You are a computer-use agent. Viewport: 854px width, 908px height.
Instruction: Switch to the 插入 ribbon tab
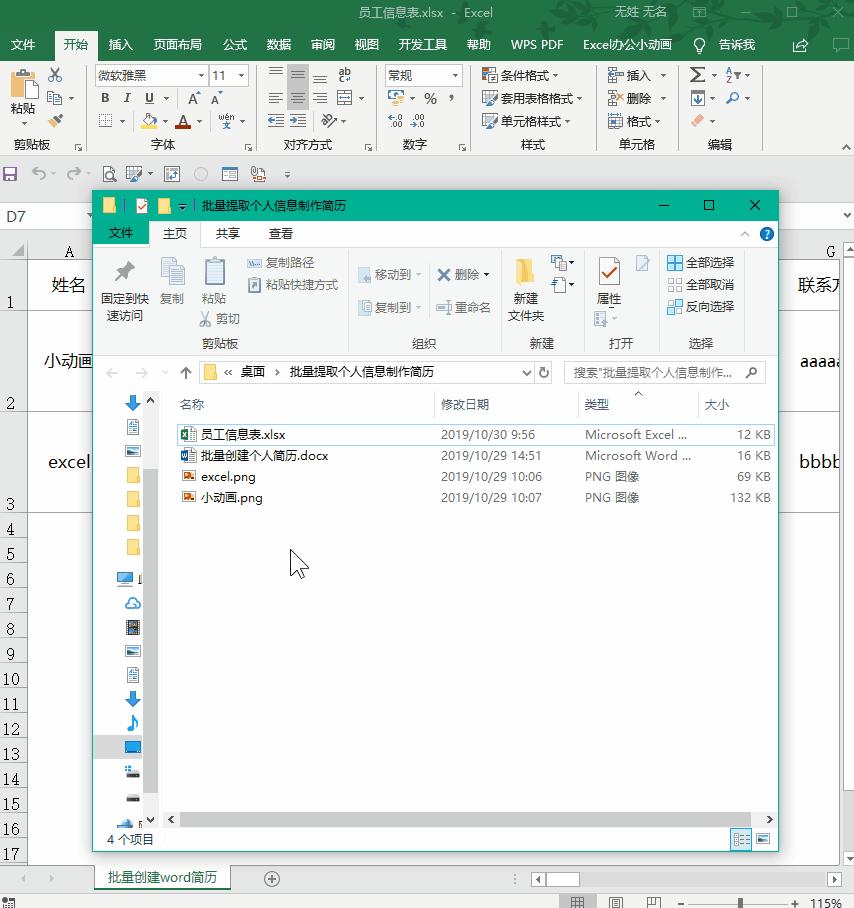118,45
